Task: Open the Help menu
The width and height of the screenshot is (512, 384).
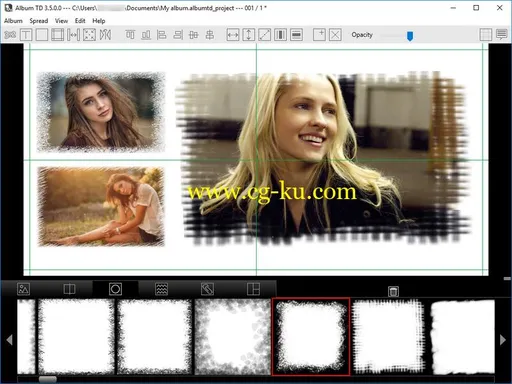Action: [99, 21]
